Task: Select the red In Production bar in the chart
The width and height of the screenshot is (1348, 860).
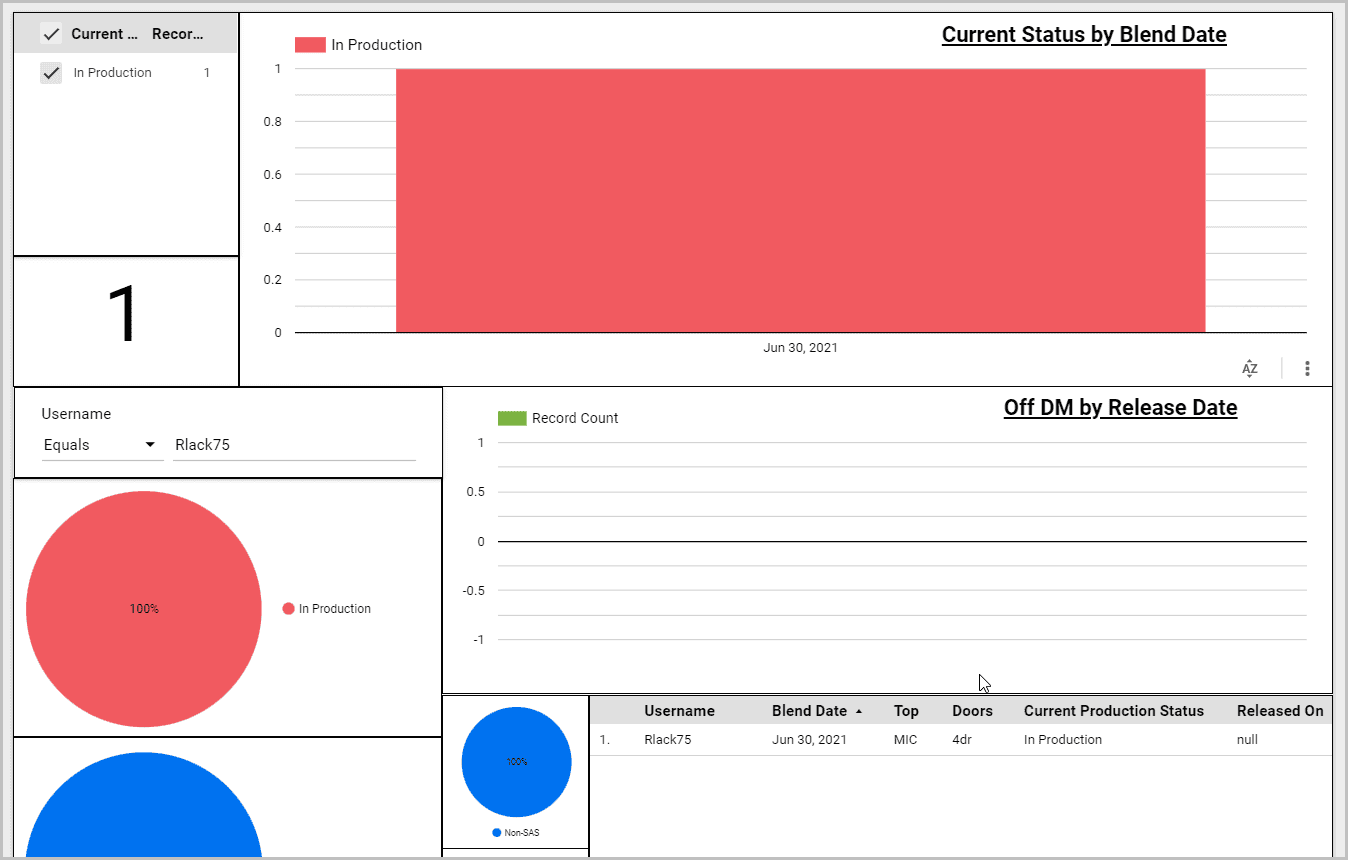Action: (x=800, y=200)
